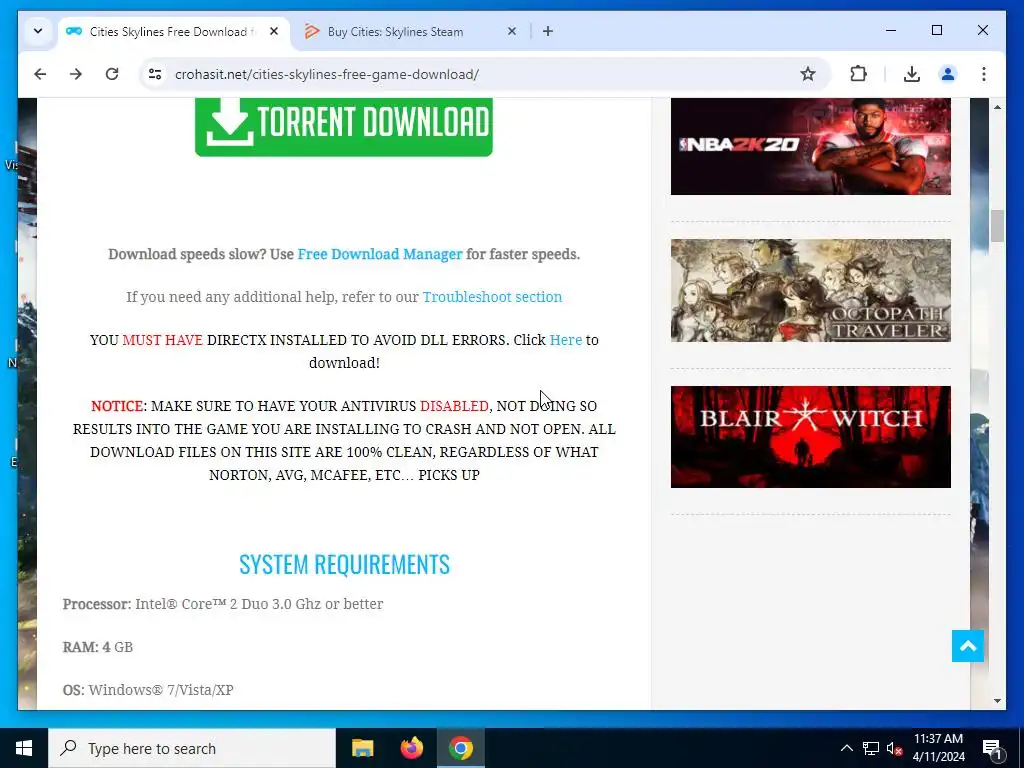The height and width of the screenshot is (768, 1024).
Task: Click the OS: Windows 7/Vista/XP line
Action: [x=148, y=690]
